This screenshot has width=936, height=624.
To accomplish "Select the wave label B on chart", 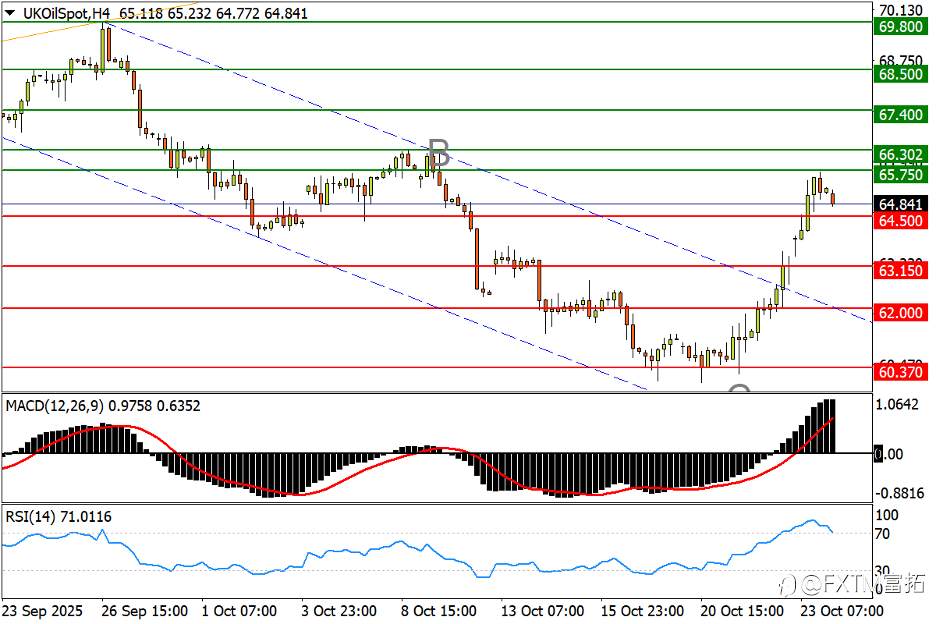I will [439, 153].
